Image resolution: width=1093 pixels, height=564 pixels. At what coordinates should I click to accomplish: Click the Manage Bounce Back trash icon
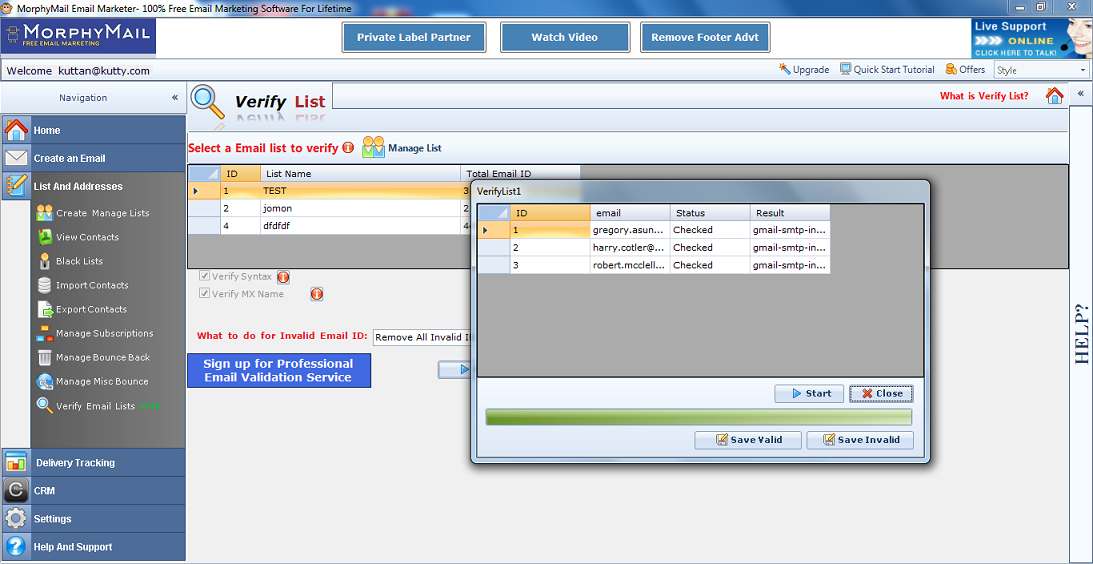45,357
